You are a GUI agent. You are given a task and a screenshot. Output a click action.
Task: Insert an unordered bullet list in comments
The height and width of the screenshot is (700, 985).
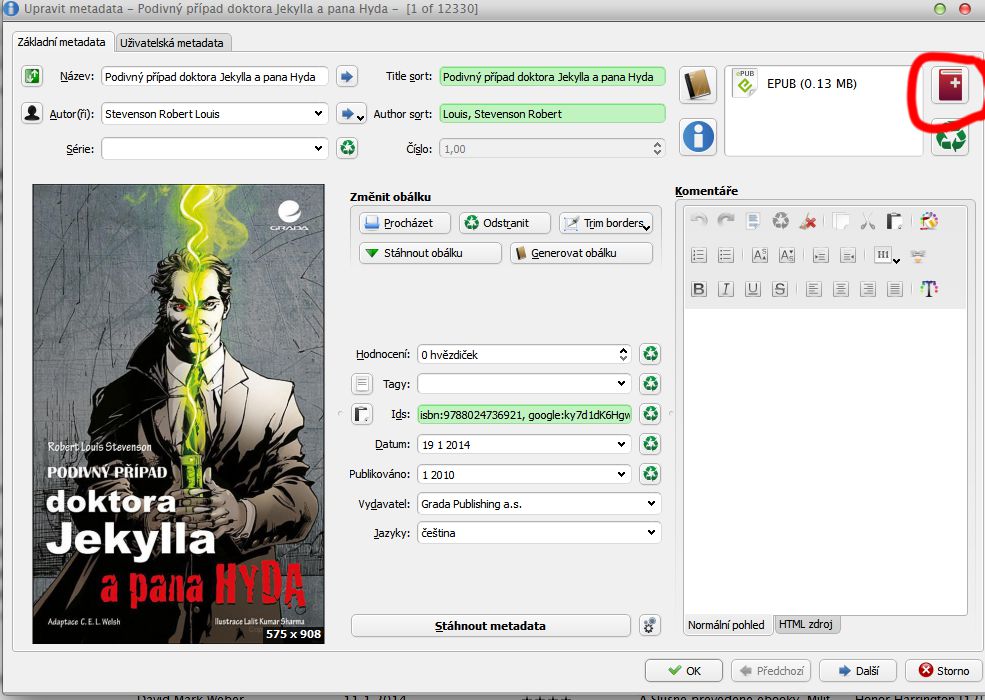[726, 255]
